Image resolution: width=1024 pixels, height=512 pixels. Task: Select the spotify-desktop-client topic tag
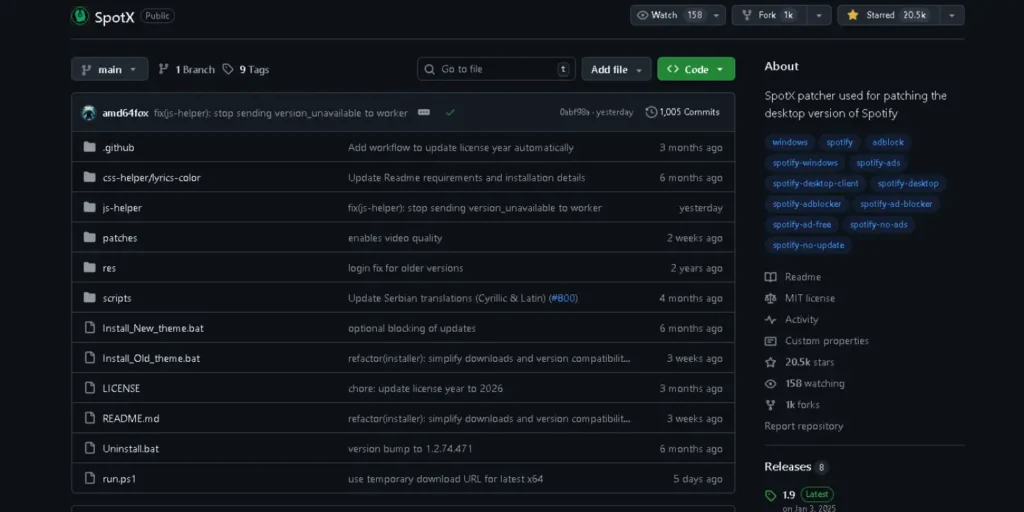click(816, 184)
